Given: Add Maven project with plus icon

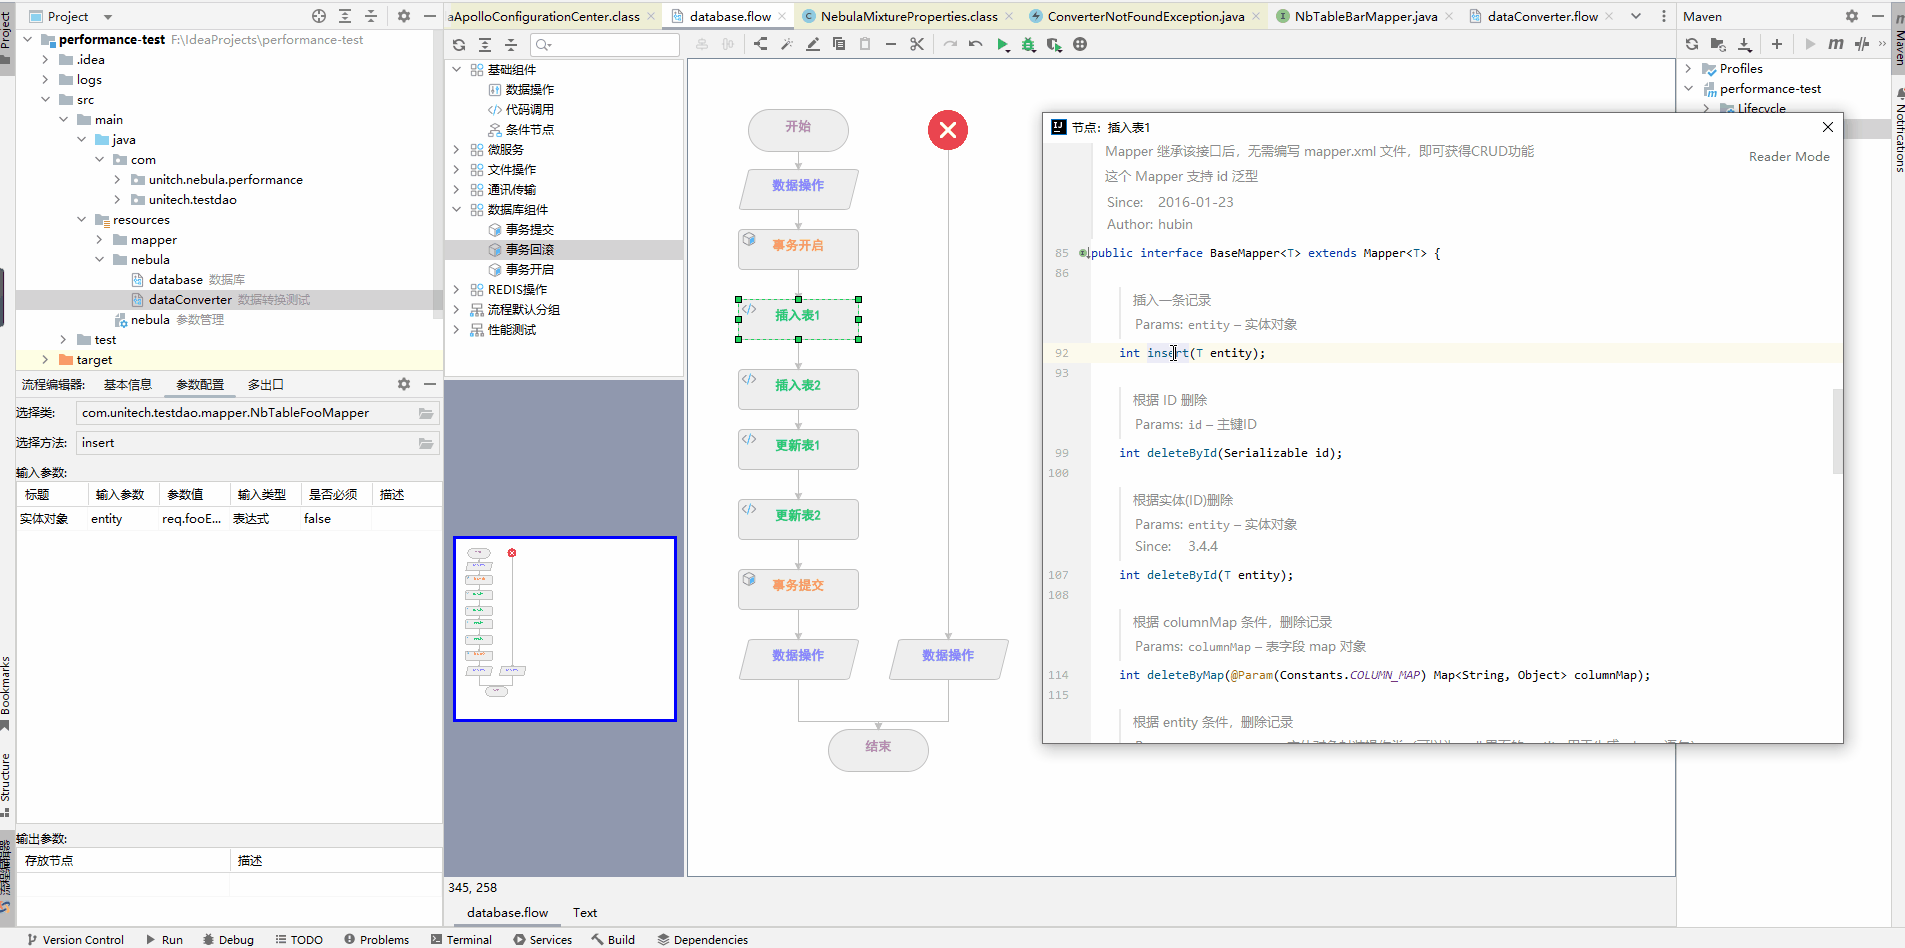Looking at the screenshot, I should [1777, 44].
